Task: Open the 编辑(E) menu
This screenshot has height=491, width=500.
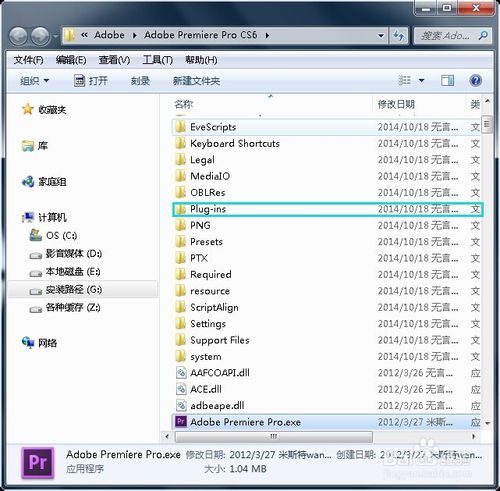Action: pyautogui.click(x=71, y=60)
